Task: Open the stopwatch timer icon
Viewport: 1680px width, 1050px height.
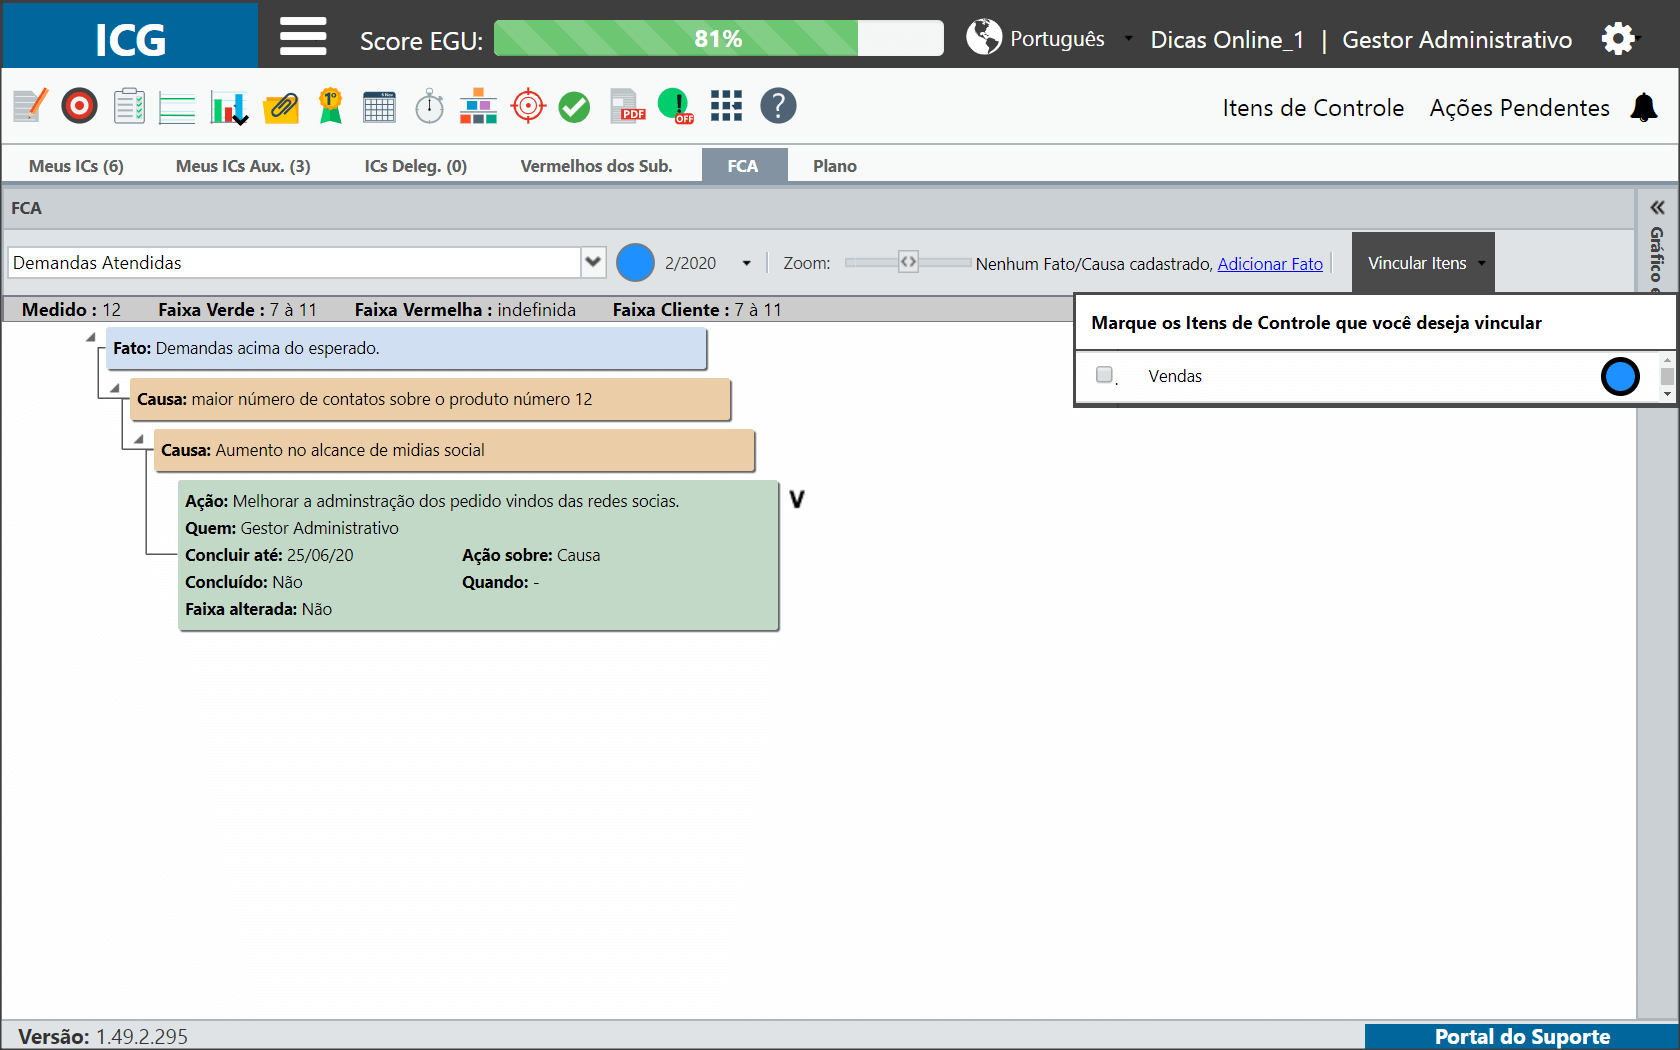Action: tap(429, 106)
